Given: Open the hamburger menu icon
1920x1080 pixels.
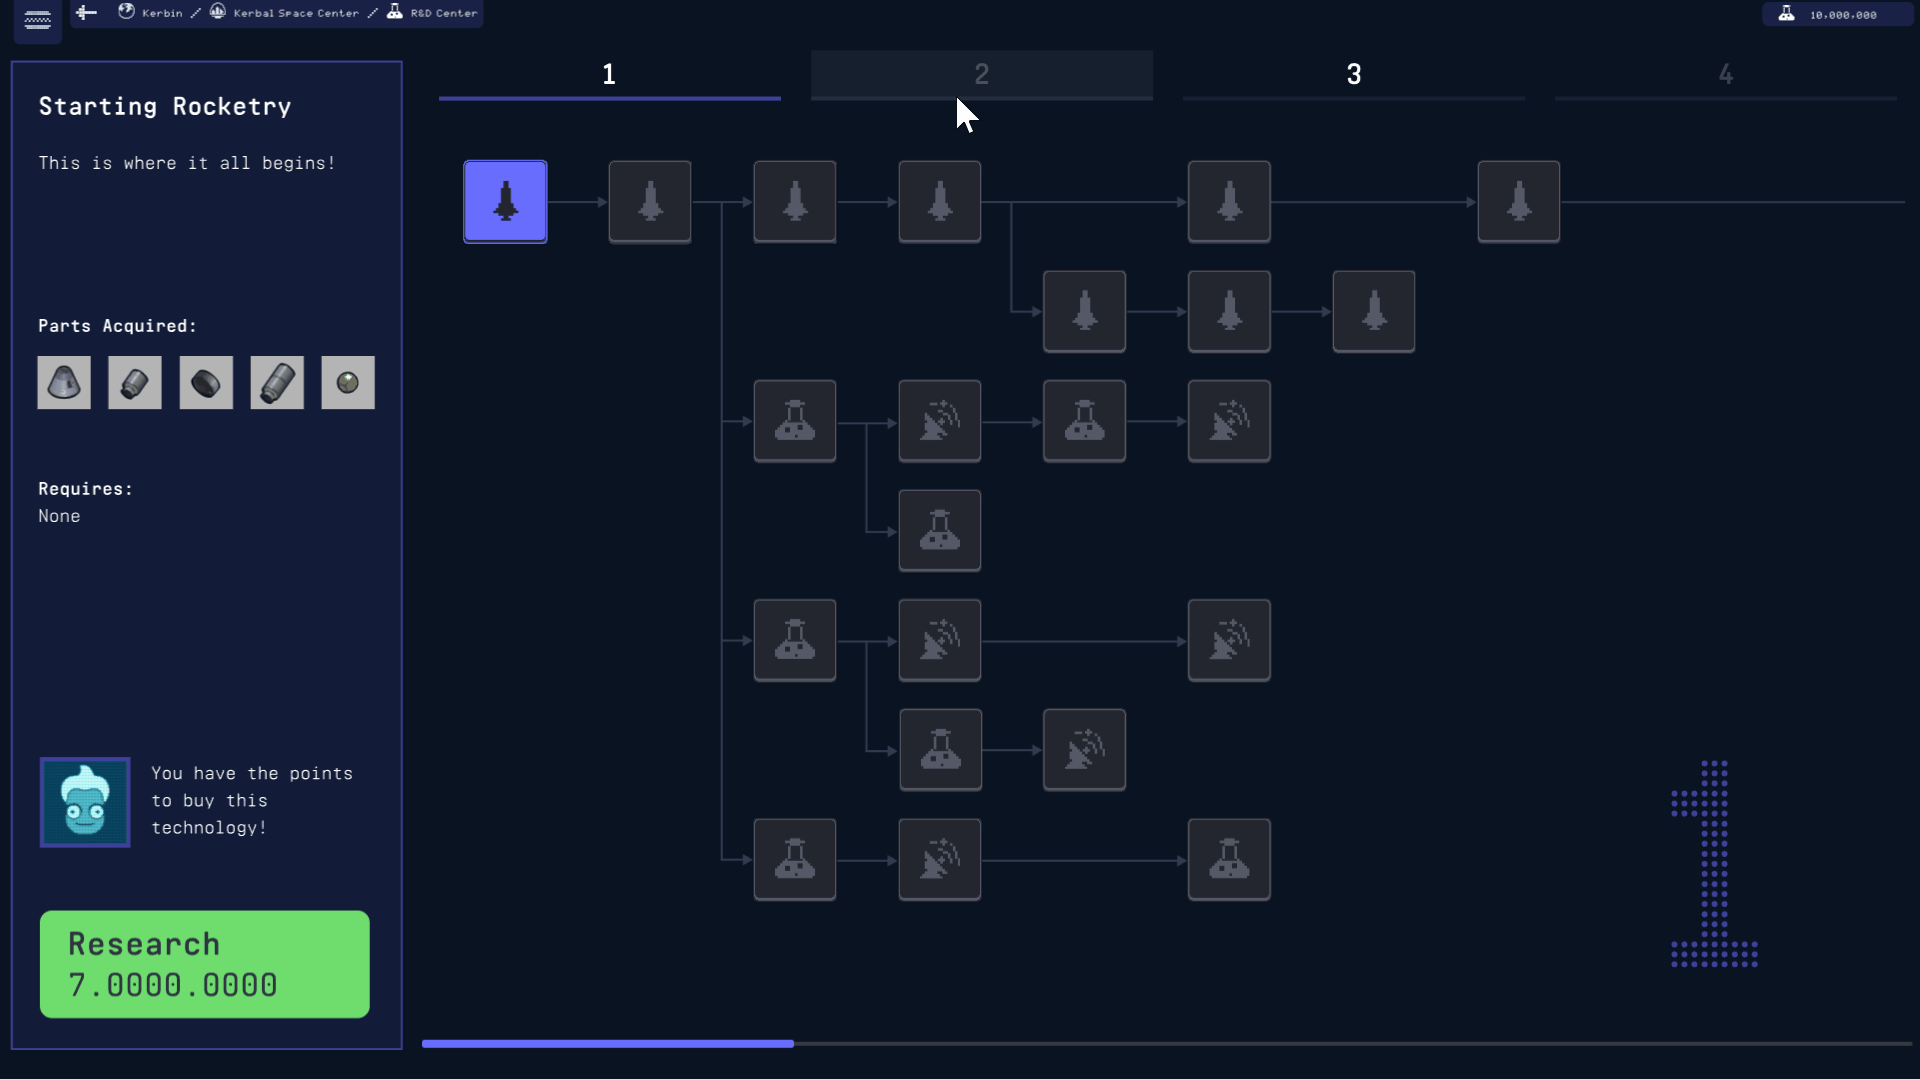Looking at the screenshot, I should tap(38, 20).
